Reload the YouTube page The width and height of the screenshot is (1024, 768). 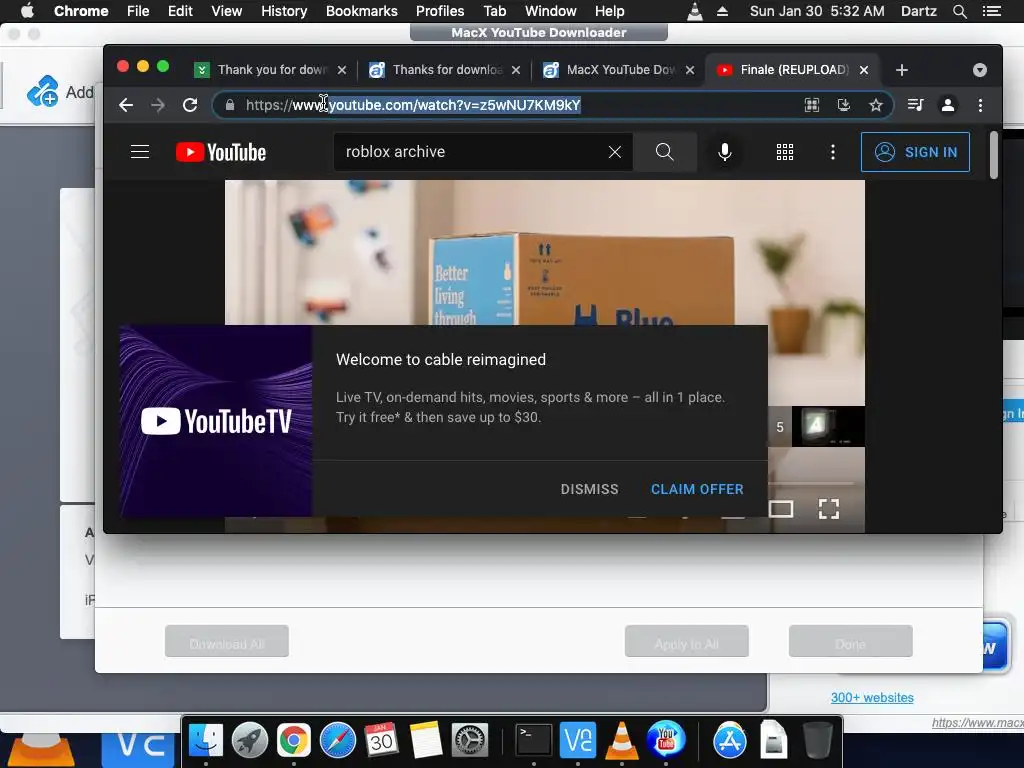point(190,105)
